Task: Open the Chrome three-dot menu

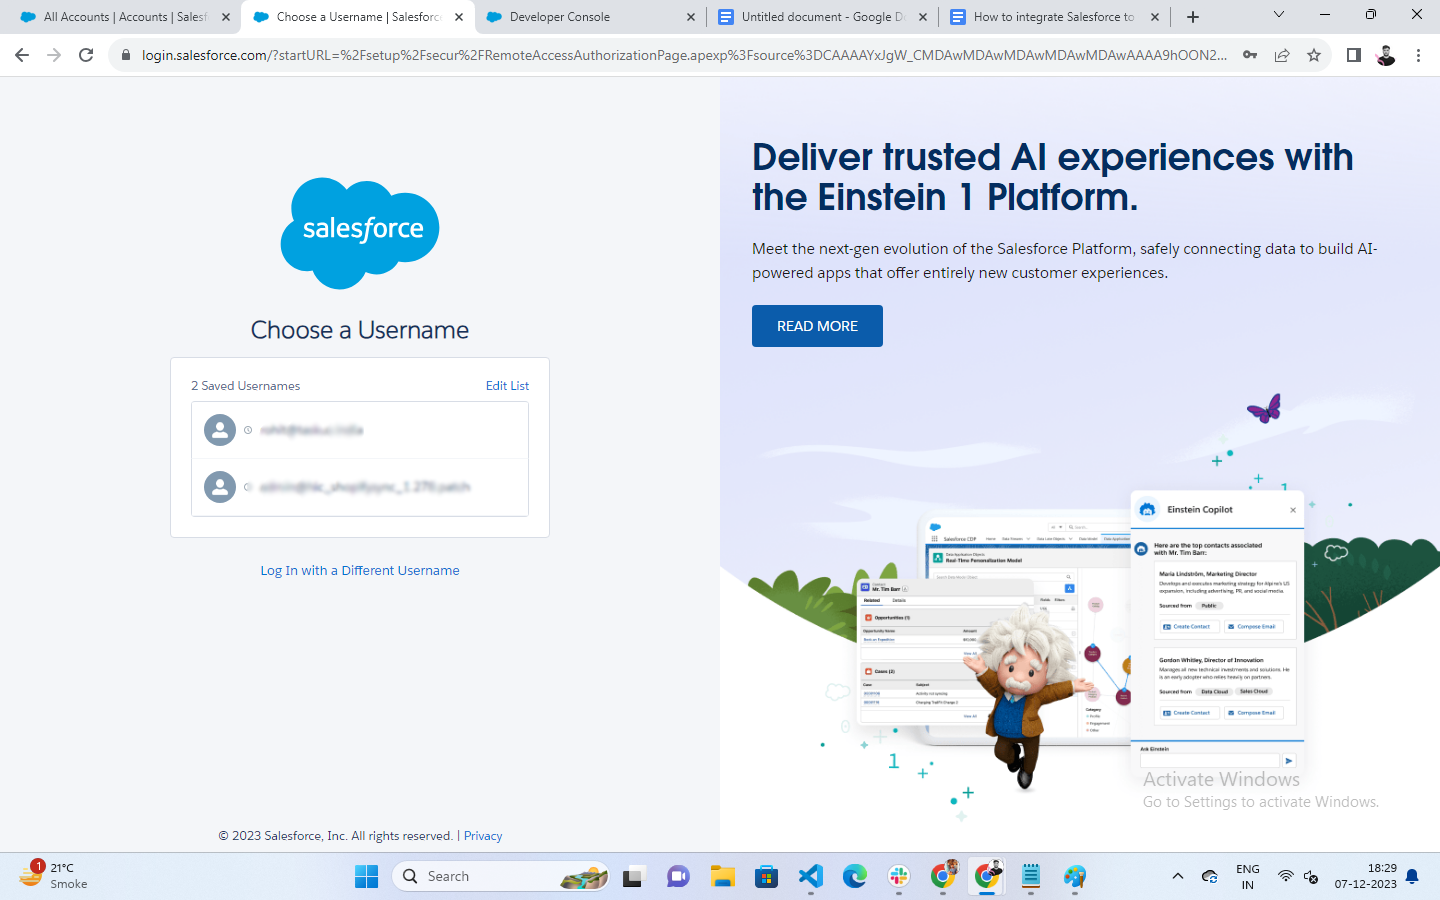Action: coord(1418,55)
